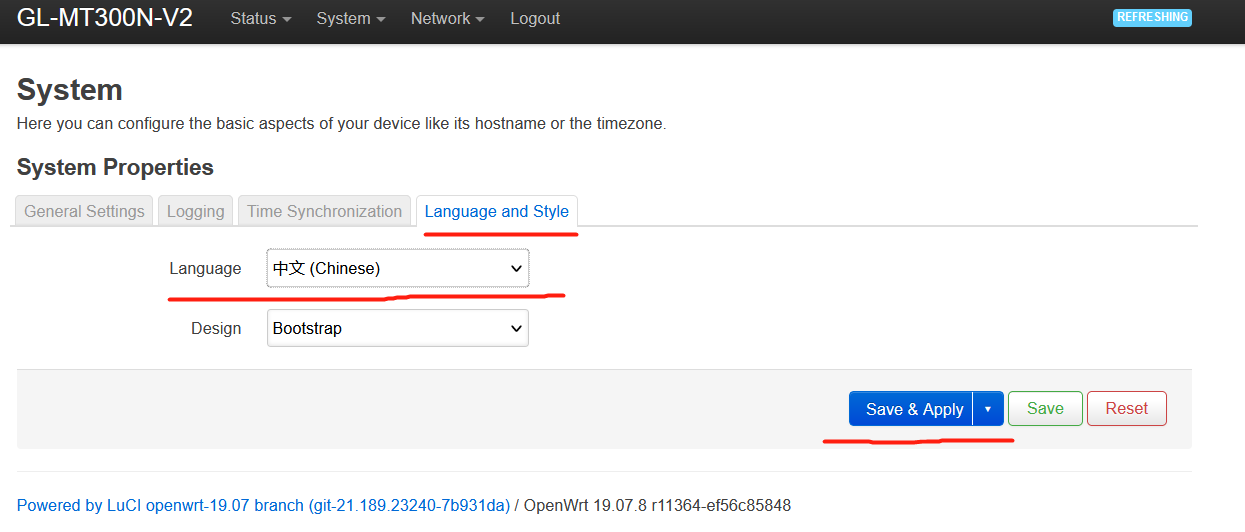The width and height of the screenshot is (1245, 532).
Task: Click Logout in the top bar
Action: pyautogui.click(x=535, y=19)
